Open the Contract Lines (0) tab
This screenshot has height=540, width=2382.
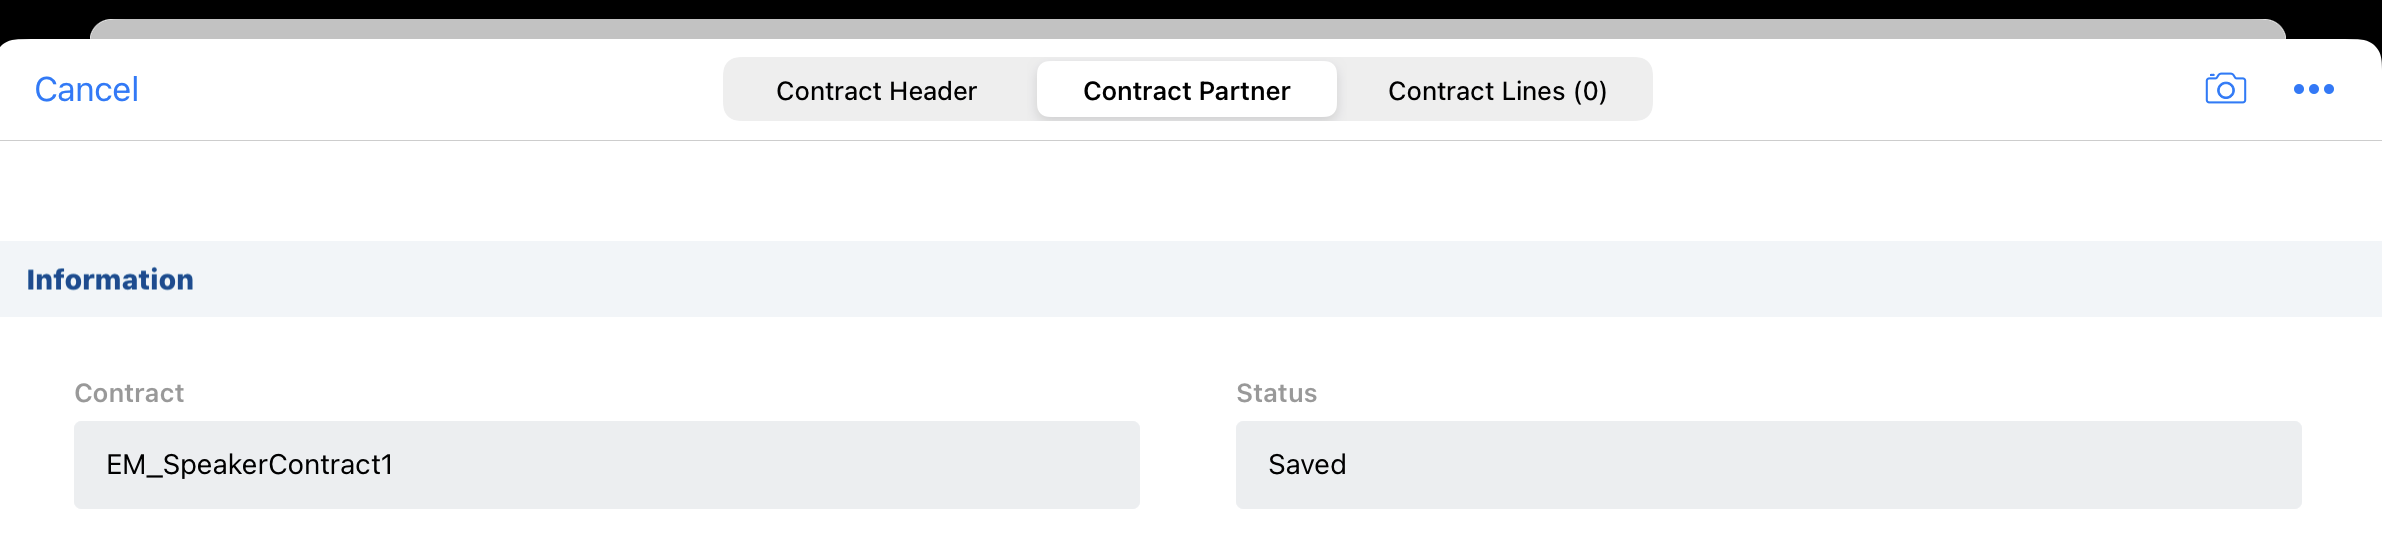tap(1497, 90)
